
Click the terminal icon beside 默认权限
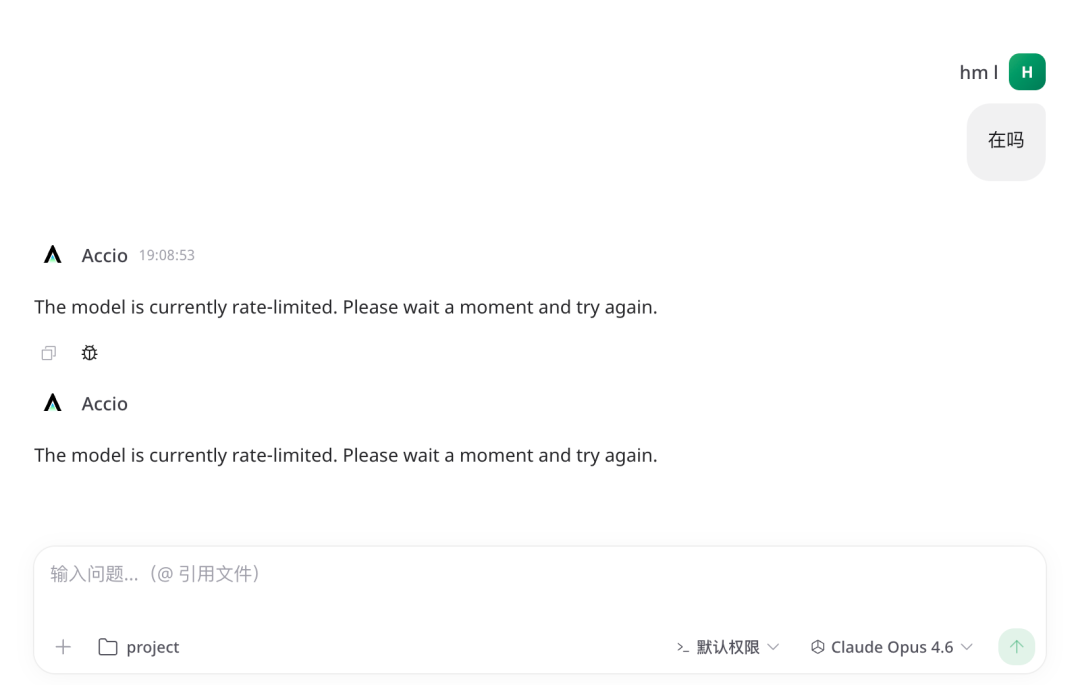683,647
